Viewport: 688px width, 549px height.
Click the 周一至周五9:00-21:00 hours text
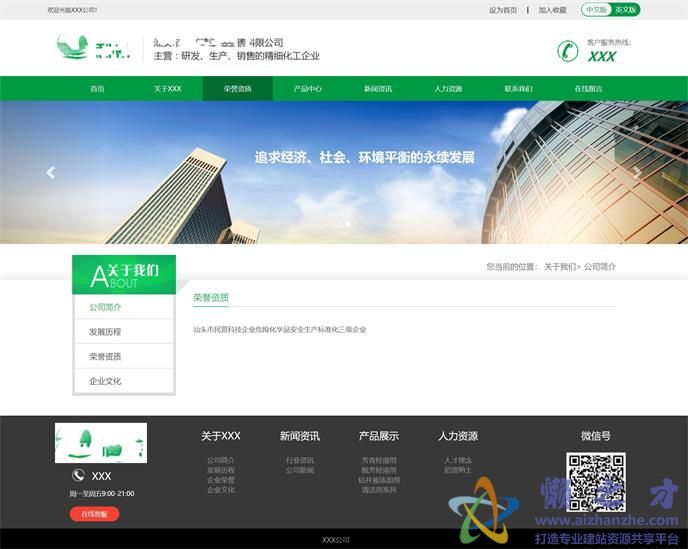click(x=101, y=494)
